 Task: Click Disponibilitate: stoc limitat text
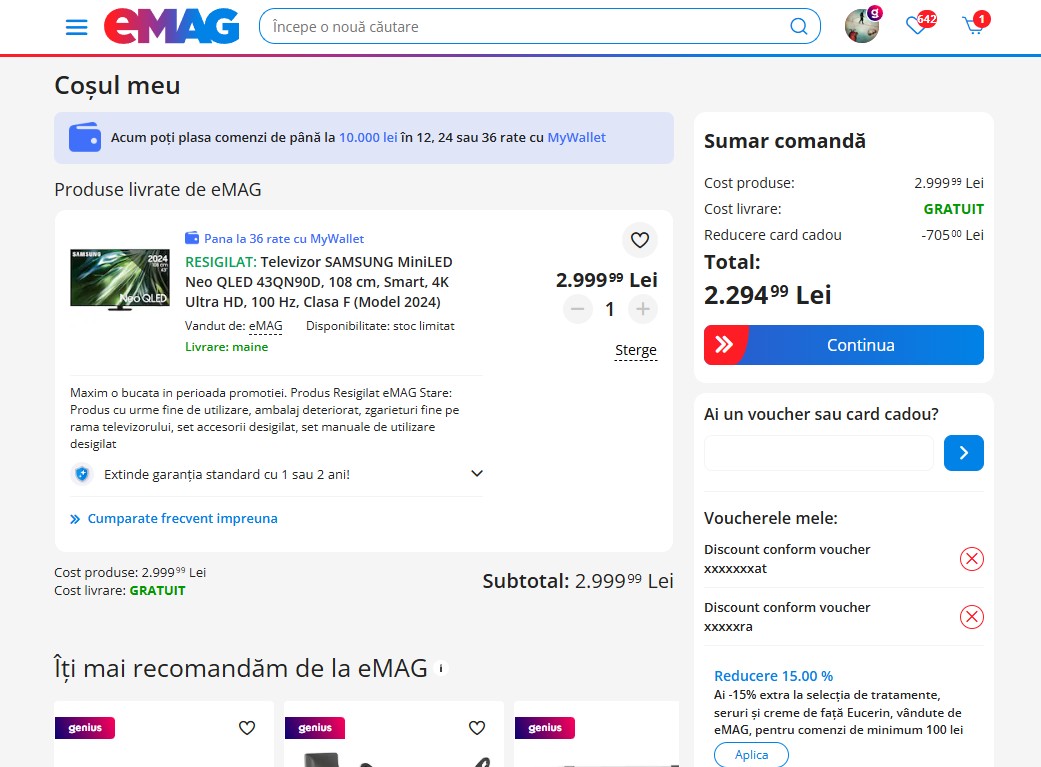click(x=380, y=326)
